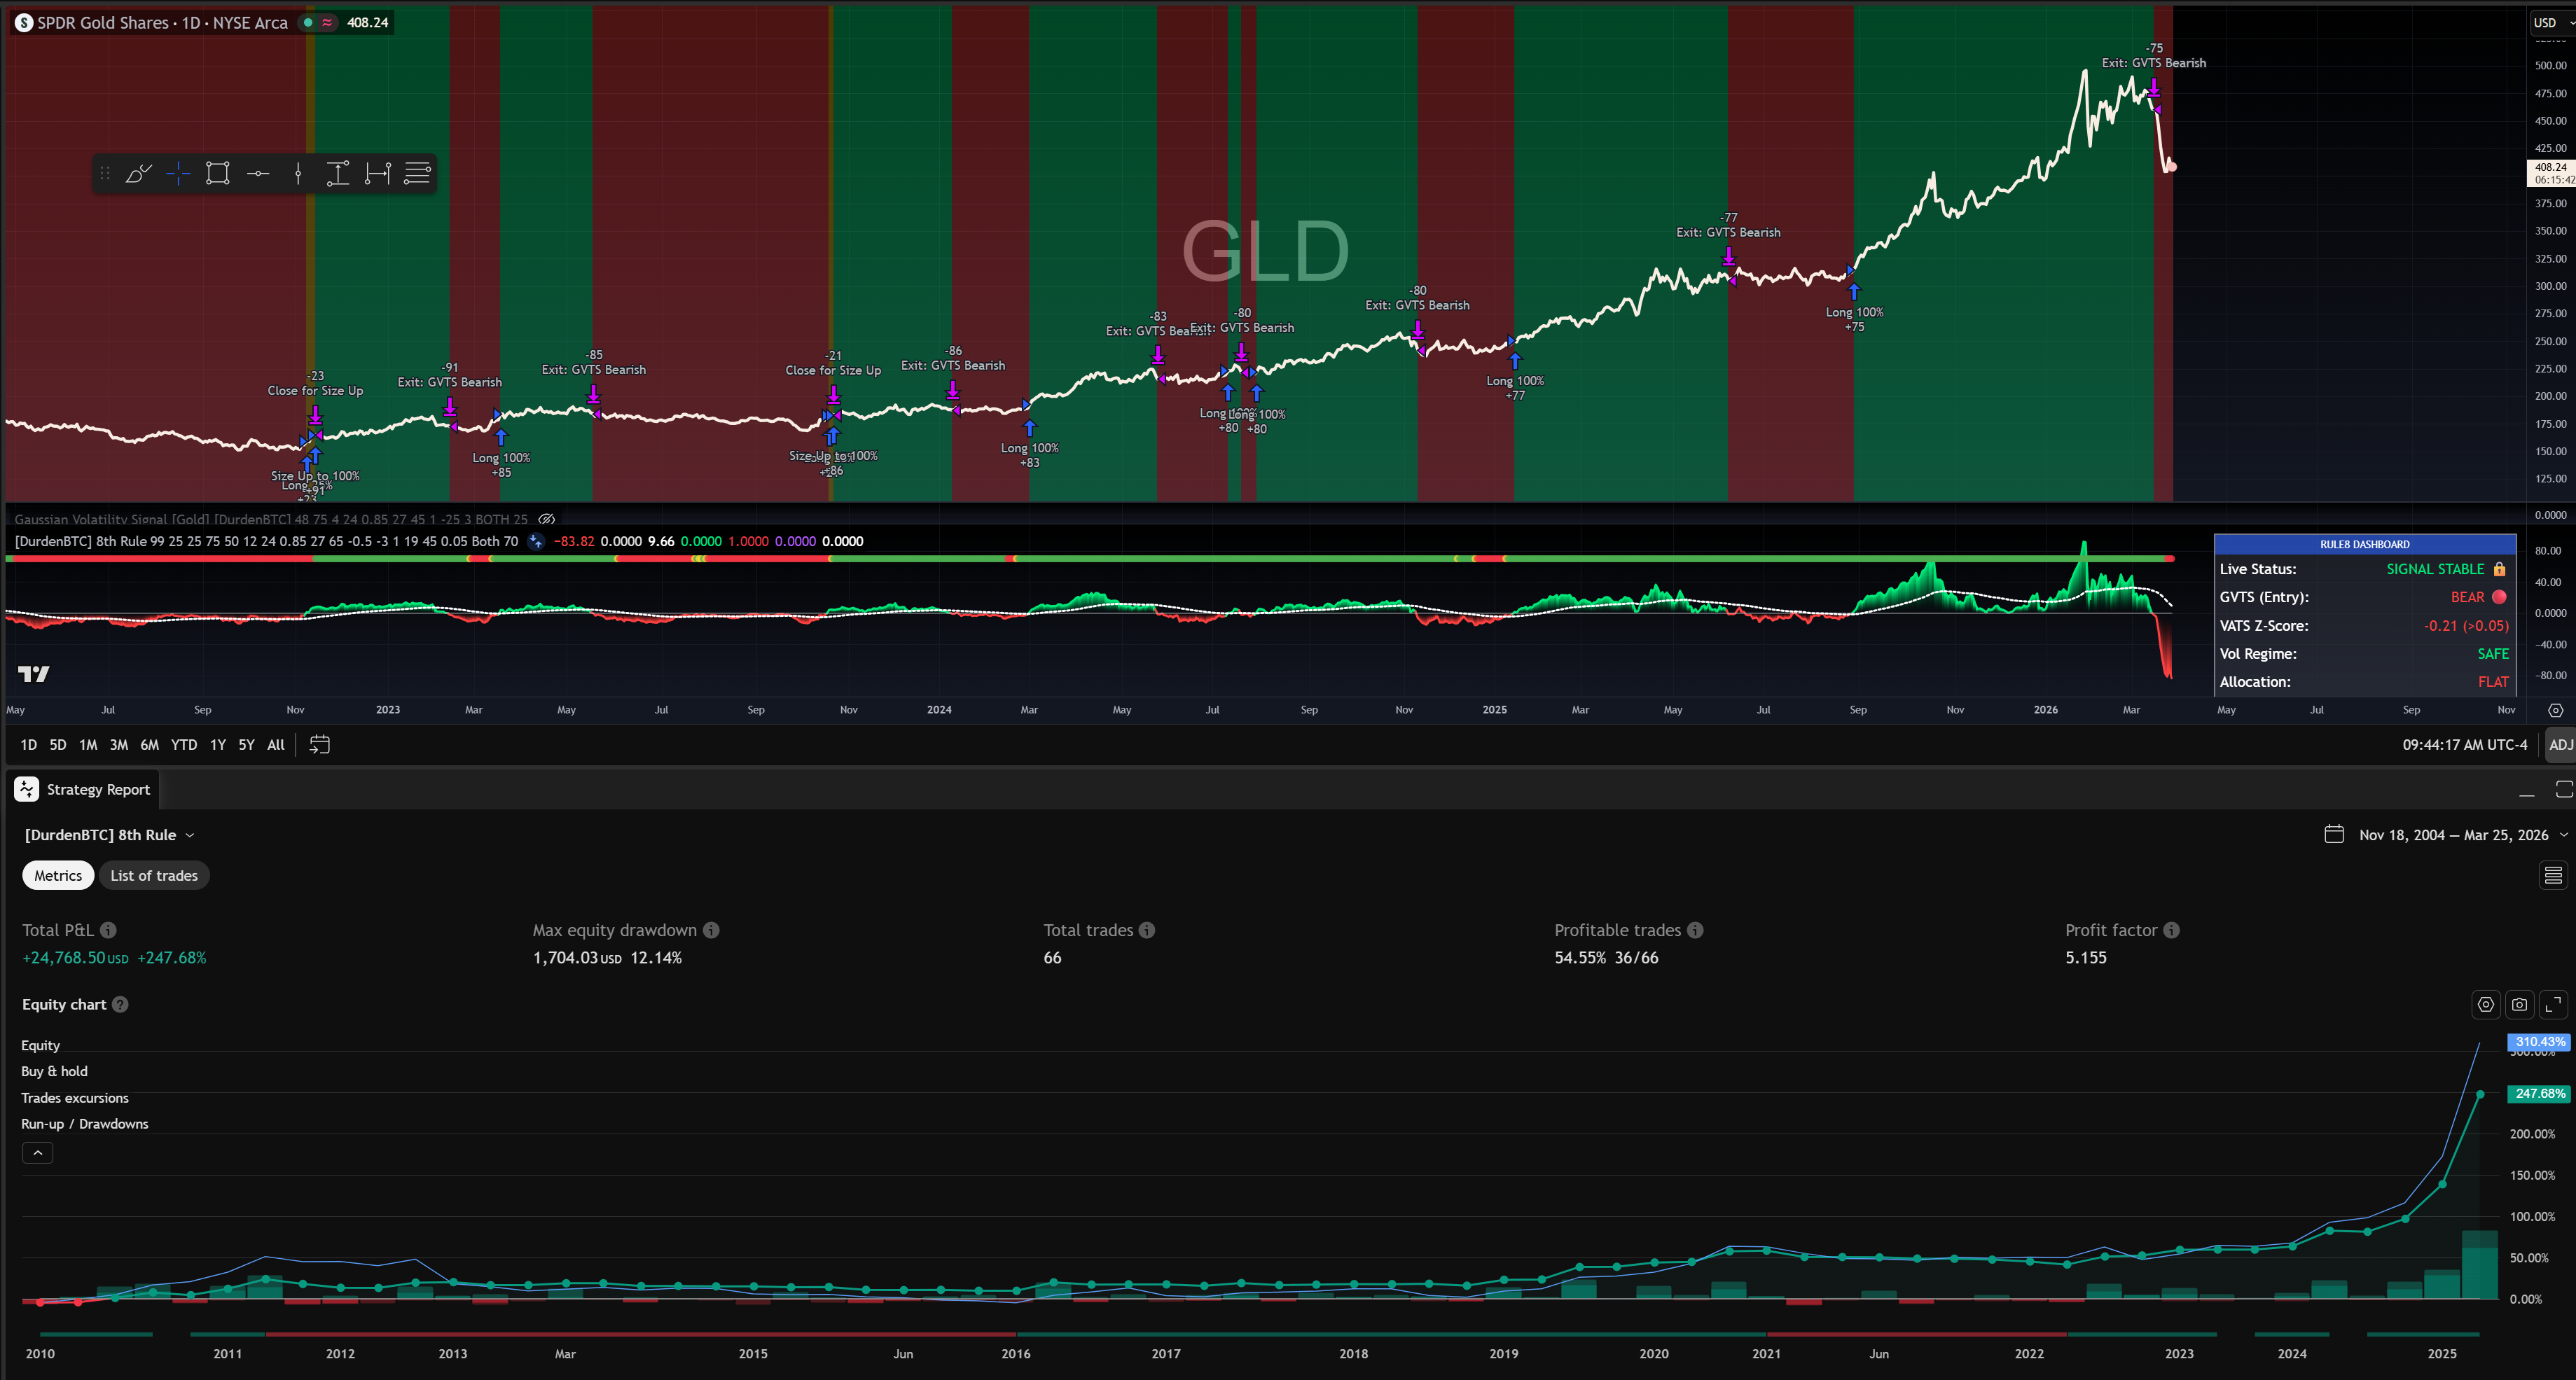Select the crosshair cursor tool
This screenshot has height=1380, width=2576.
[178, 174]
